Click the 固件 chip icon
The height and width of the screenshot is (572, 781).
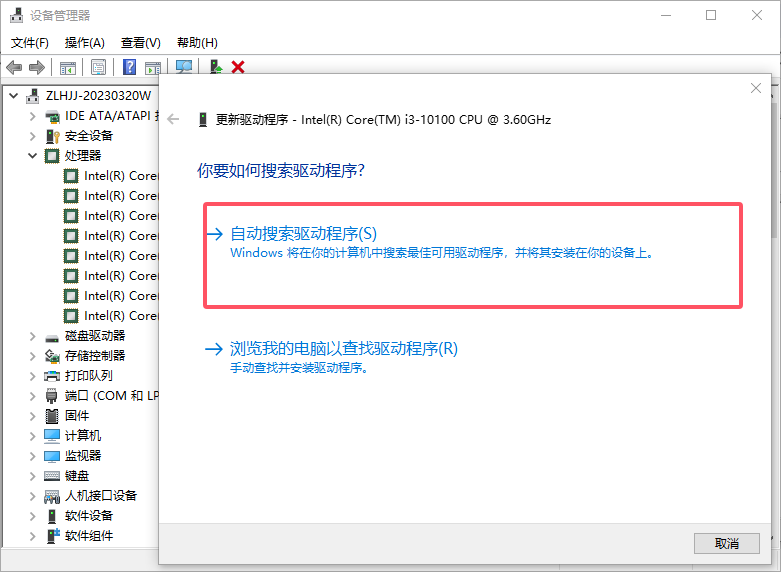click(x=52, y=416)
